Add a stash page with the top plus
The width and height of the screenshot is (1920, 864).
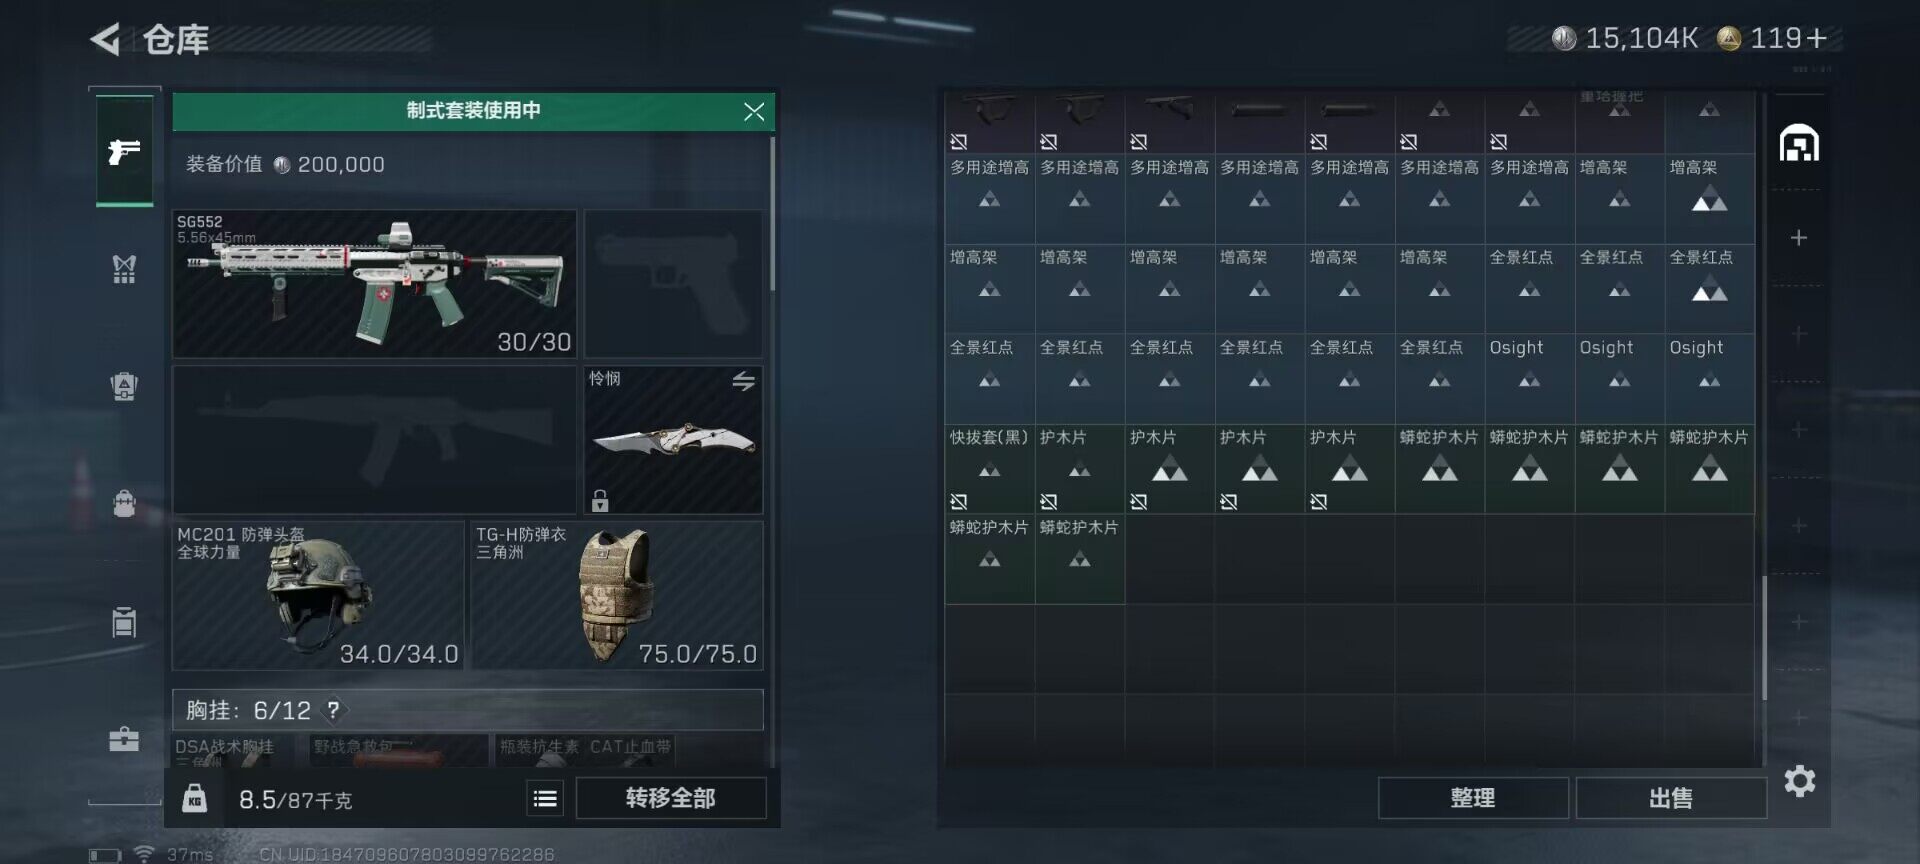pyautogui.click(x=1799, y=238)
